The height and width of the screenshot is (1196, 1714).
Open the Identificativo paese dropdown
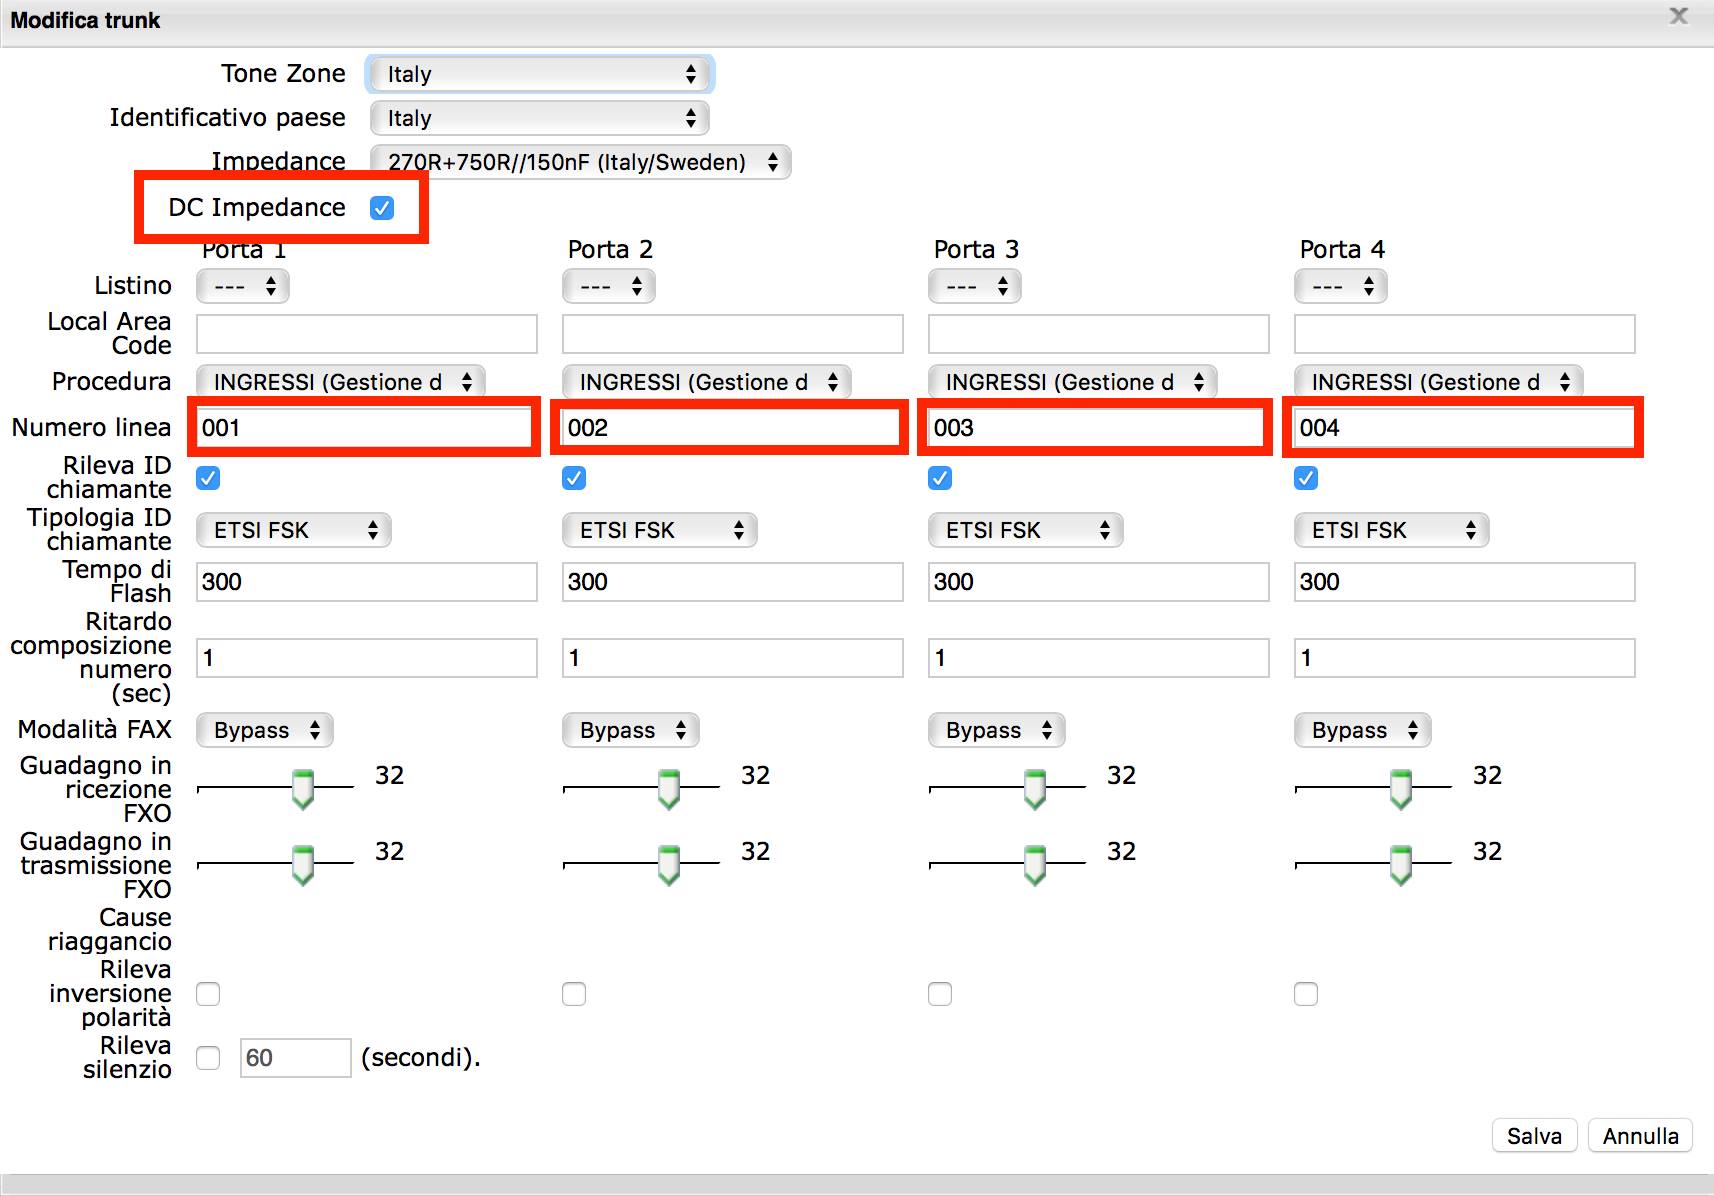click(x=540, y=118)
